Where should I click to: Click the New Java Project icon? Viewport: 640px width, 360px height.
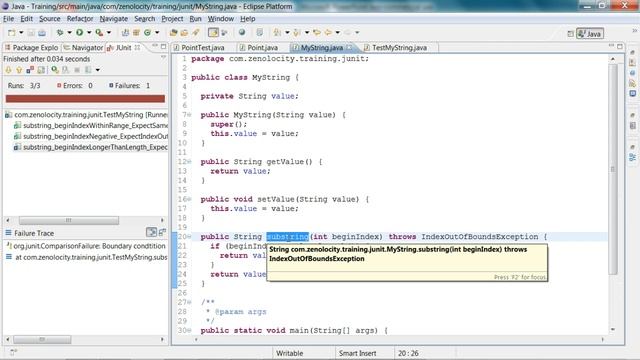click(x=126, y=33)
